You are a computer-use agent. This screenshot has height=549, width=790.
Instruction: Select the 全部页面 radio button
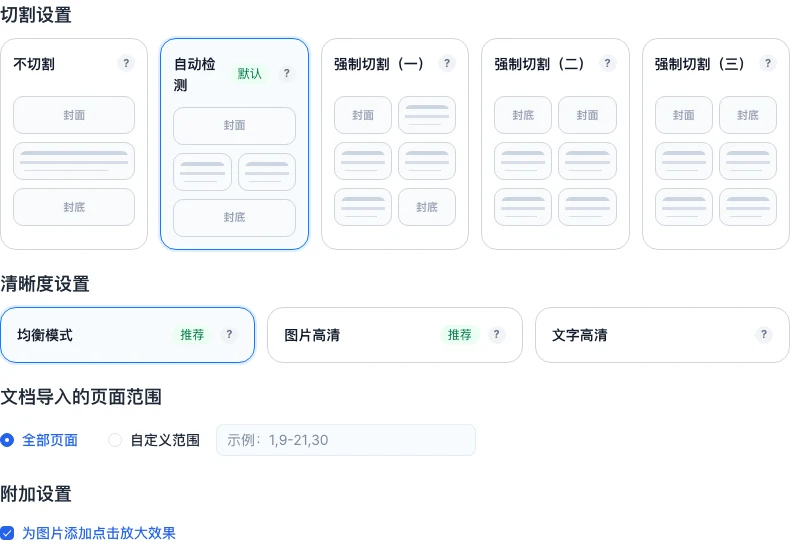(7, 440)
